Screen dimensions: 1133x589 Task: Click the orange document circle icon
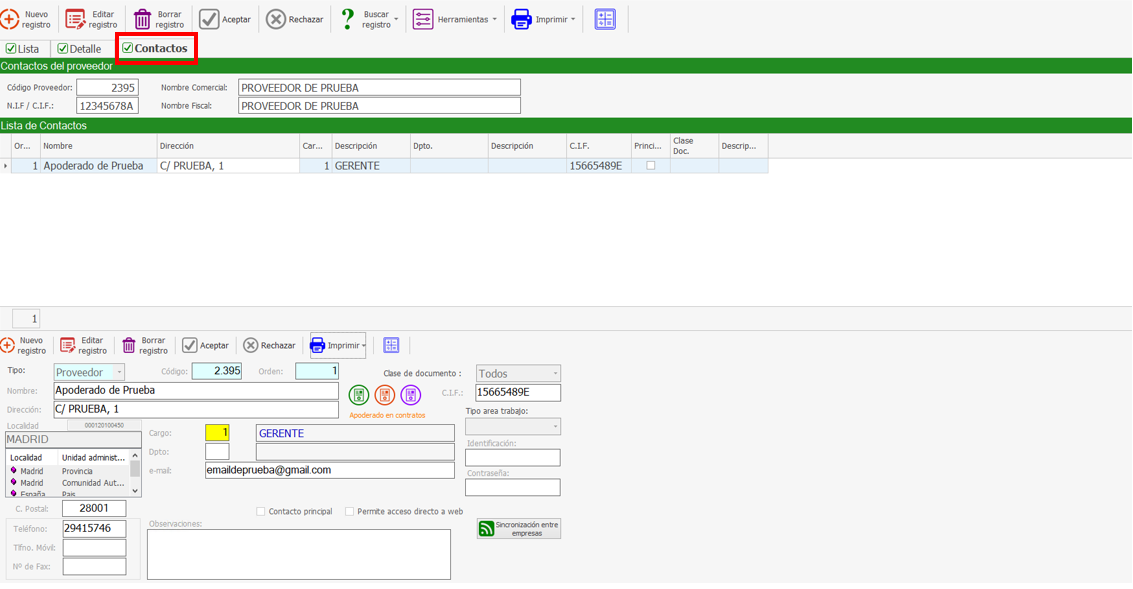(x=385, y=396)
